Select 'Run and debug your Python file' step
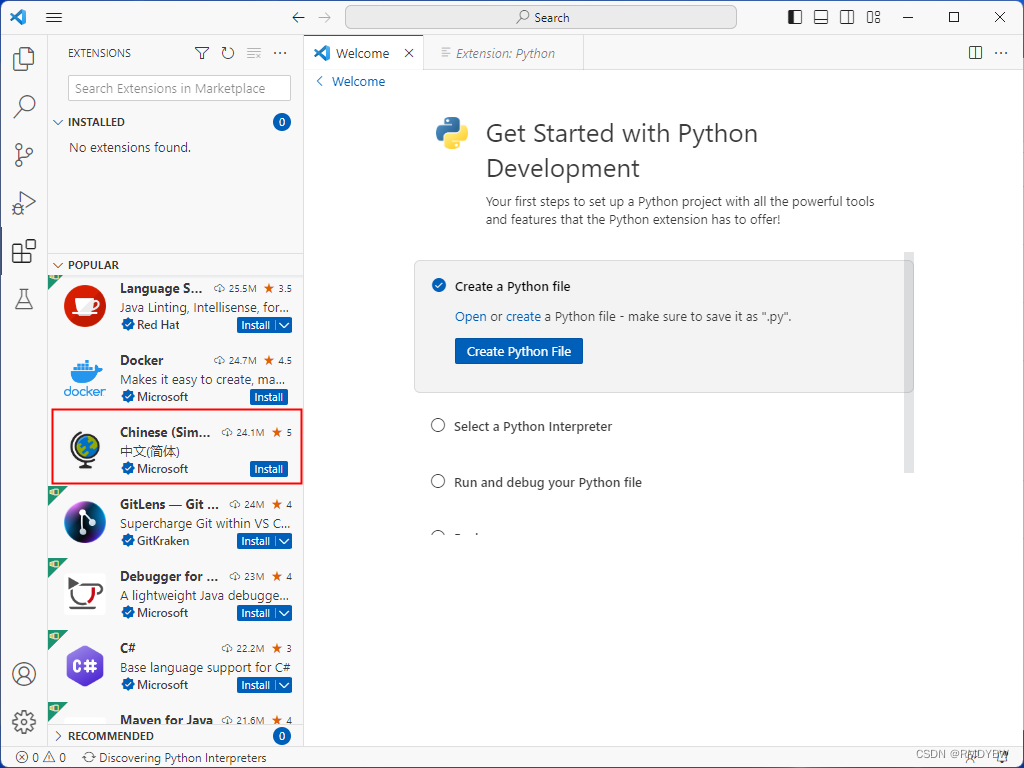Viewport: 1024px width, 768px height. tap(547, 482)
